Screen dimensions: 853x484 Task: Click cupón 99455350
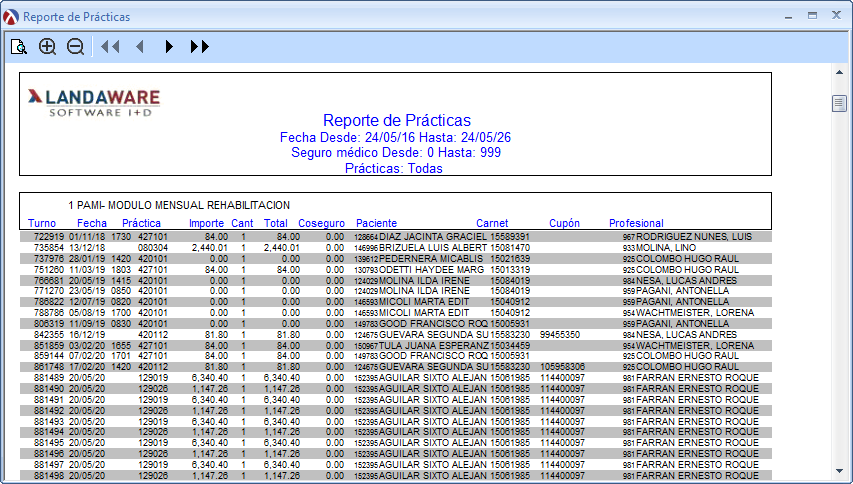(x=560, y=334)
